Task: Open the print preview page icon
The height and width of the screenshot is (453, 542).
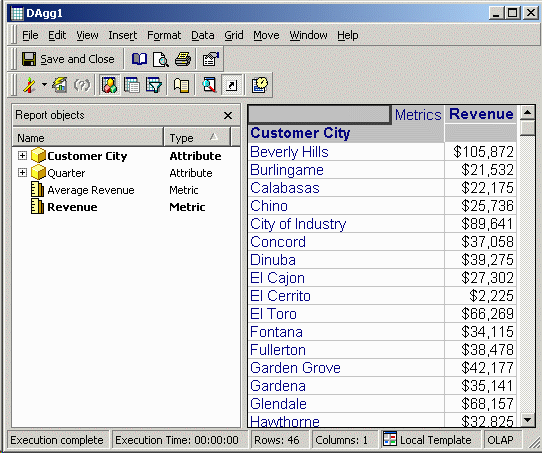Action: coord(161,59)
